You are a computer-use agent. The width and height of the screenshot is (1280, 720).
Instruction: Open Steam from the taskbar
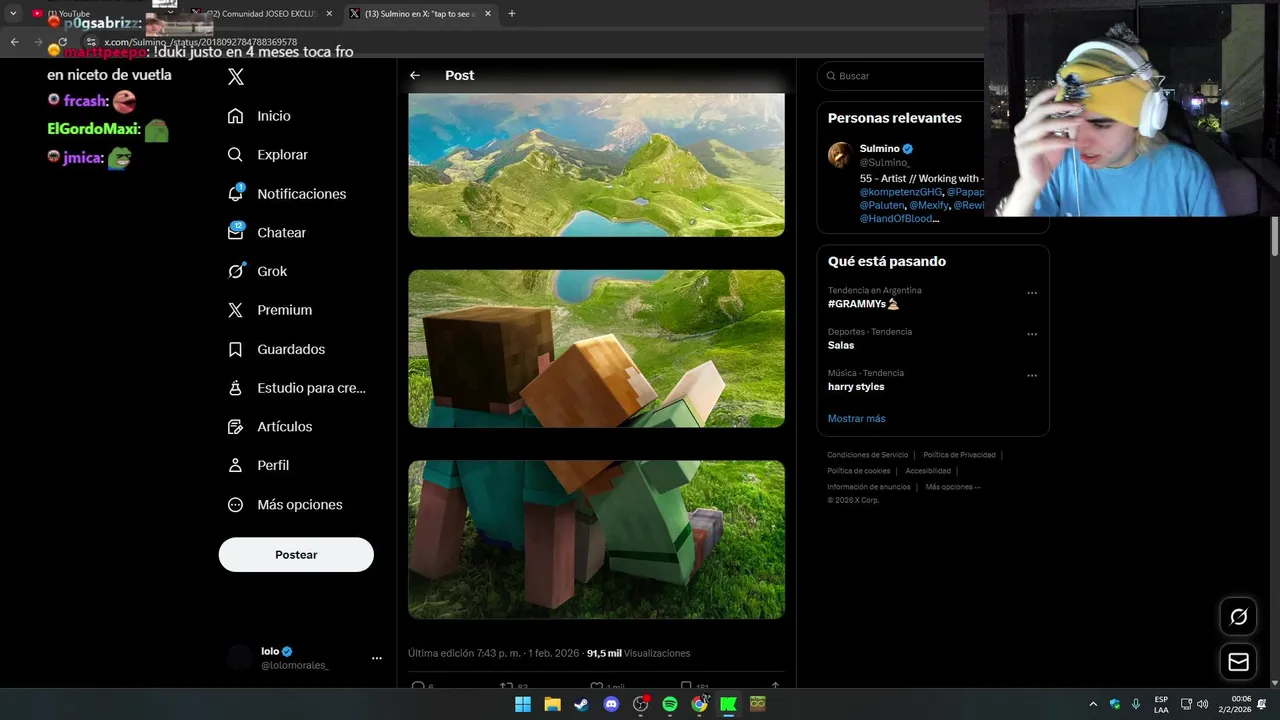click(x=581, y=704)
